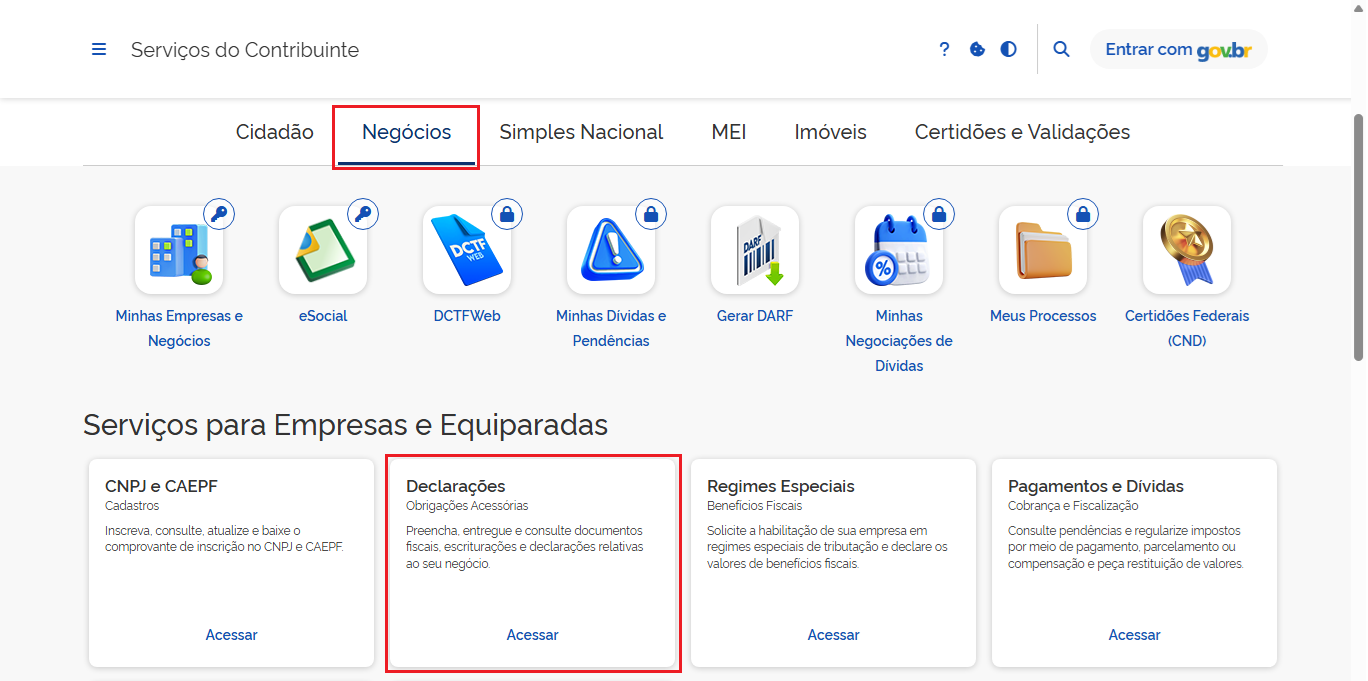Go to Certidões e Validações tab

click(x=1022, y=132)
